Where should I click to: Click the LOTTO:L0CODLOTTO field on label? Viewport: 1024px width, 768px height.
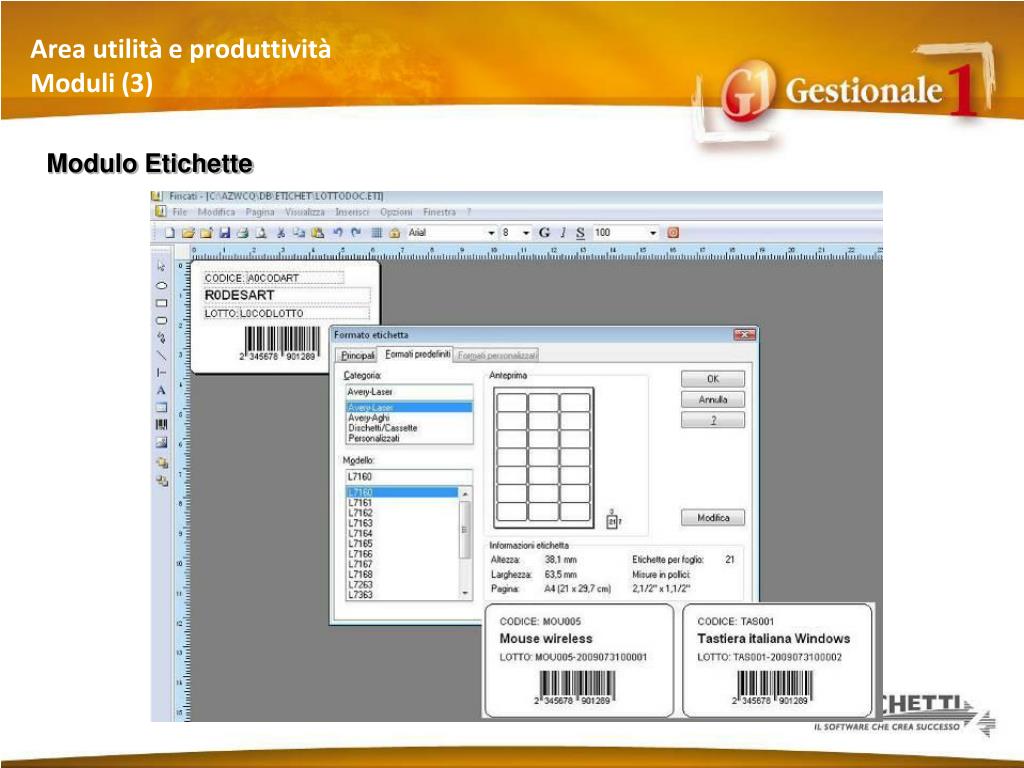(286, 313)
